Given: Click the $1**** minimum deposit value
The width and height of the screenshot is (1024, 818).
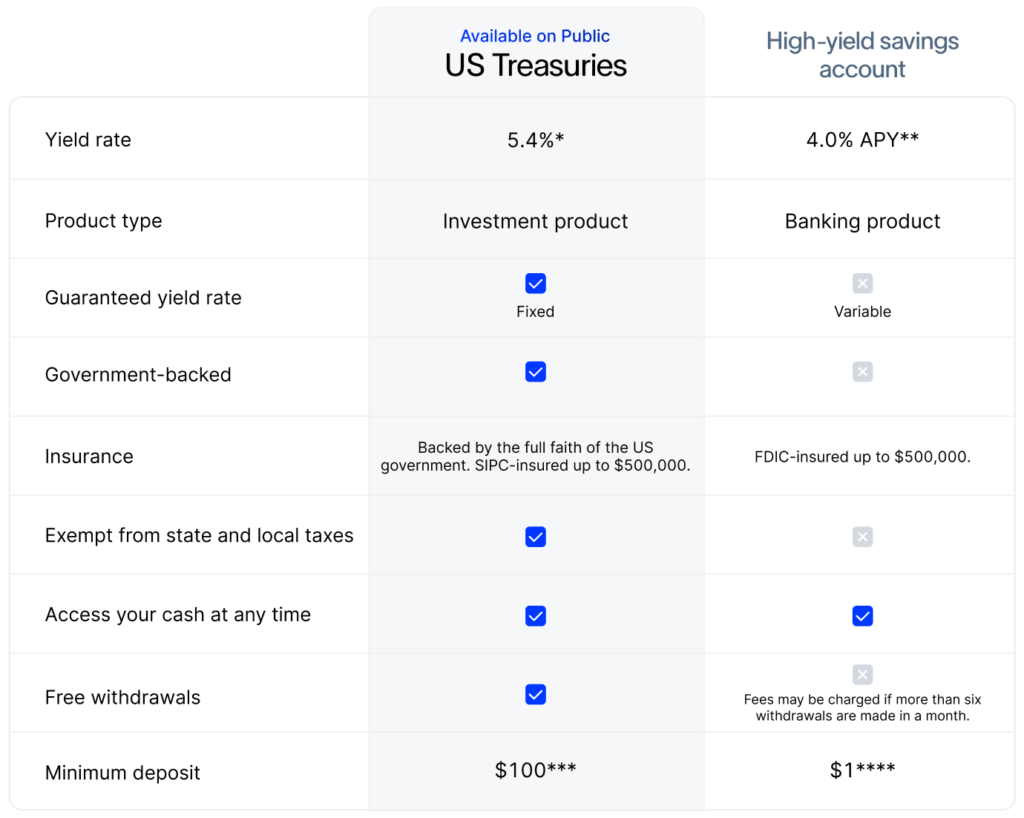Looking at the screenshot, I should pos(862,770).
